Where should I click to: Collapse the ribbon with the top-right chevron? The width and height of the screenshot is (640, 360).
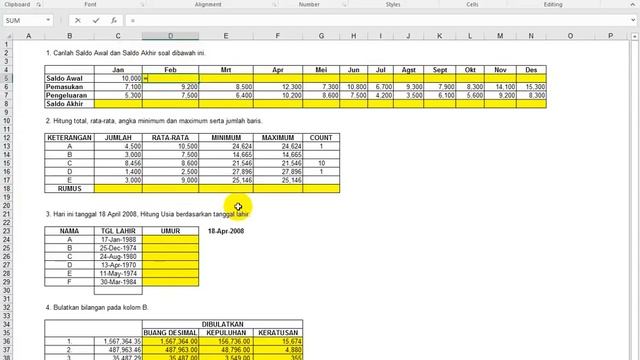pos(633,4)
